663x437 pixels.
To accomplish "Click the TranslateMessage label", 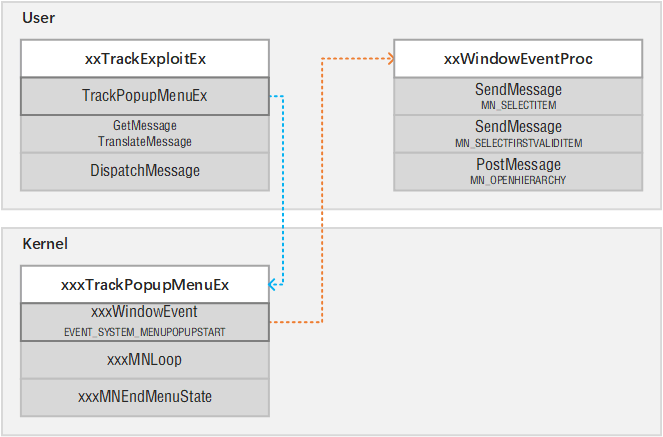I will tap(145, 141).
